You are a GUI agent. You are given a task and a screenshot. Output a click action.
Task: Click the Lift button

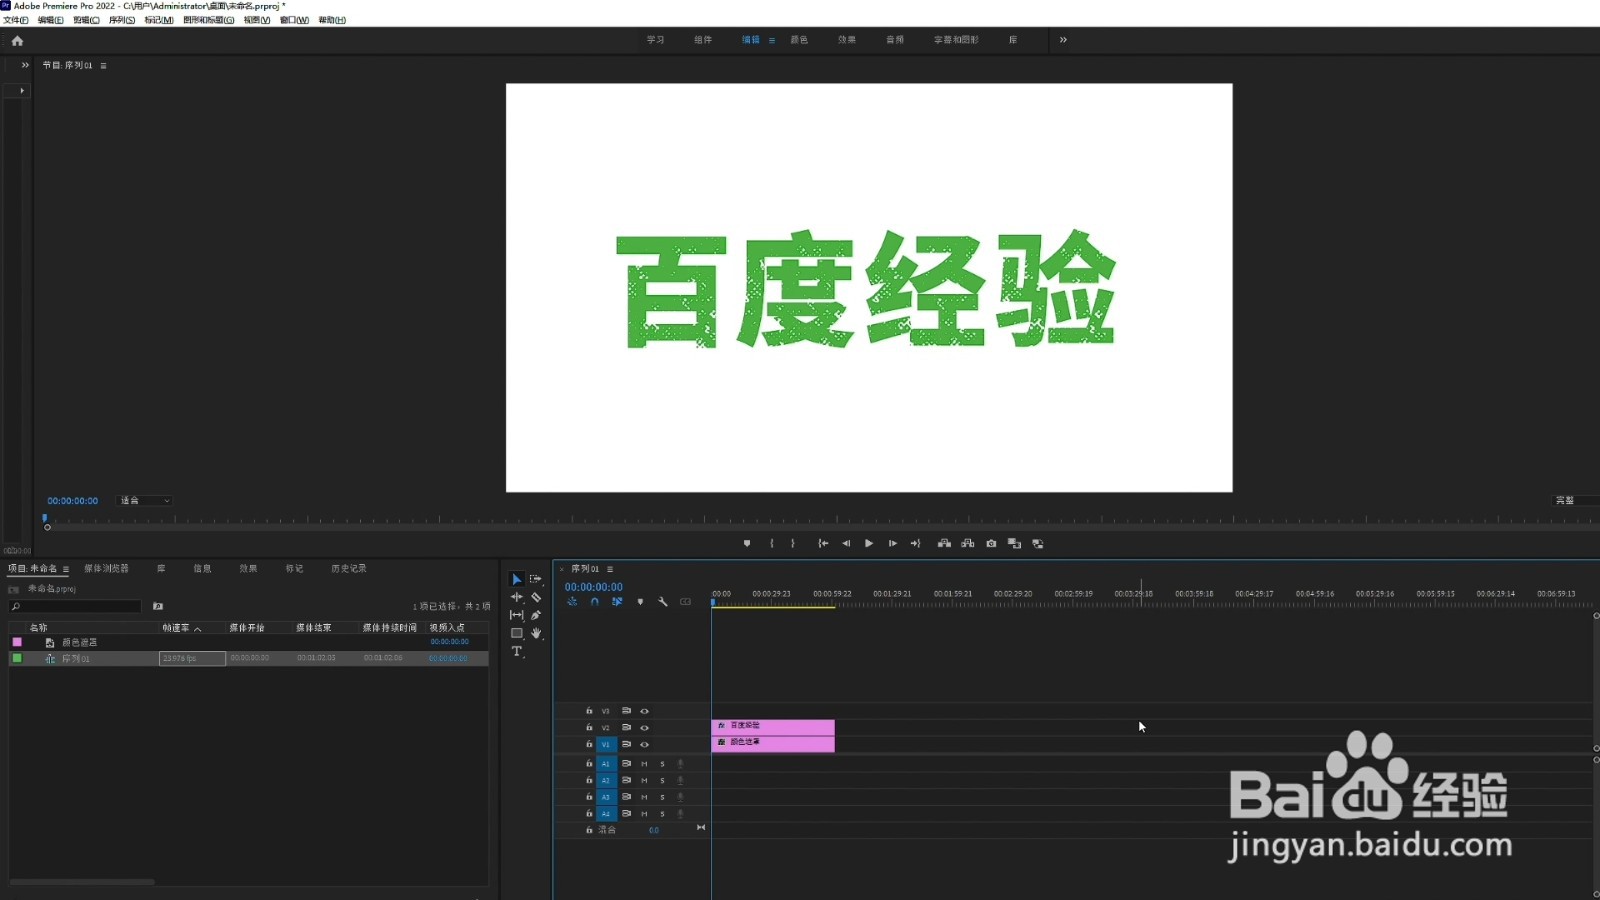click(944, 543)
